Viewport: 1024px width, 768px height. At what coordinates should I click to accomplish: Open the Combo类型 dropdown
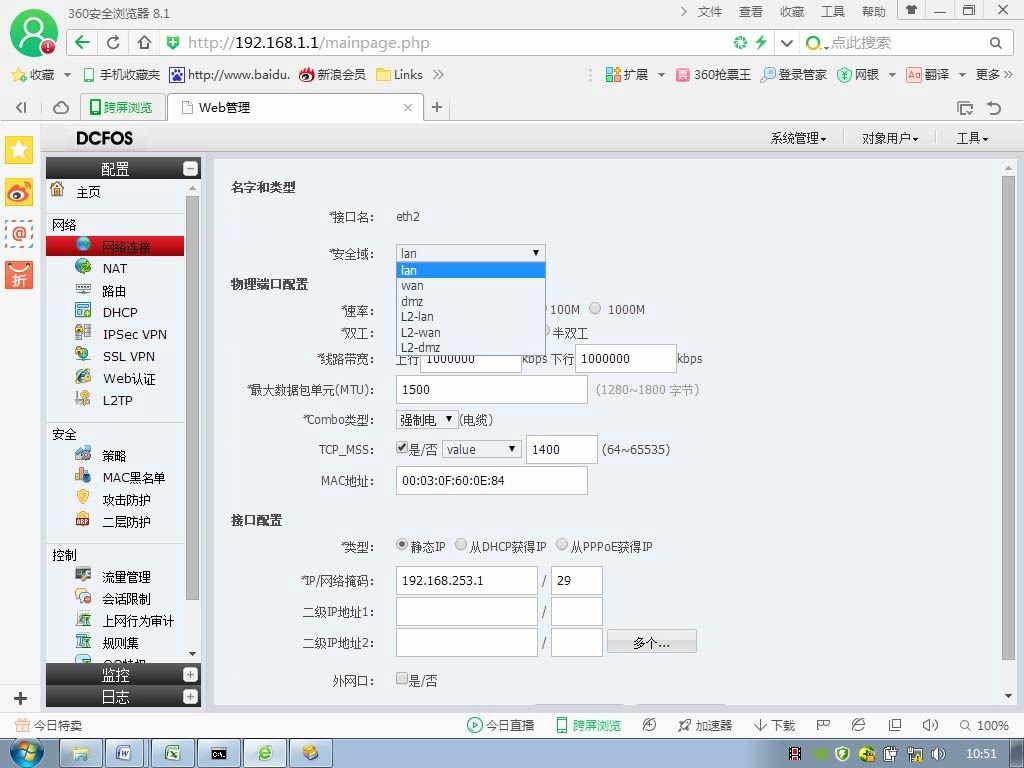(426, 419)
